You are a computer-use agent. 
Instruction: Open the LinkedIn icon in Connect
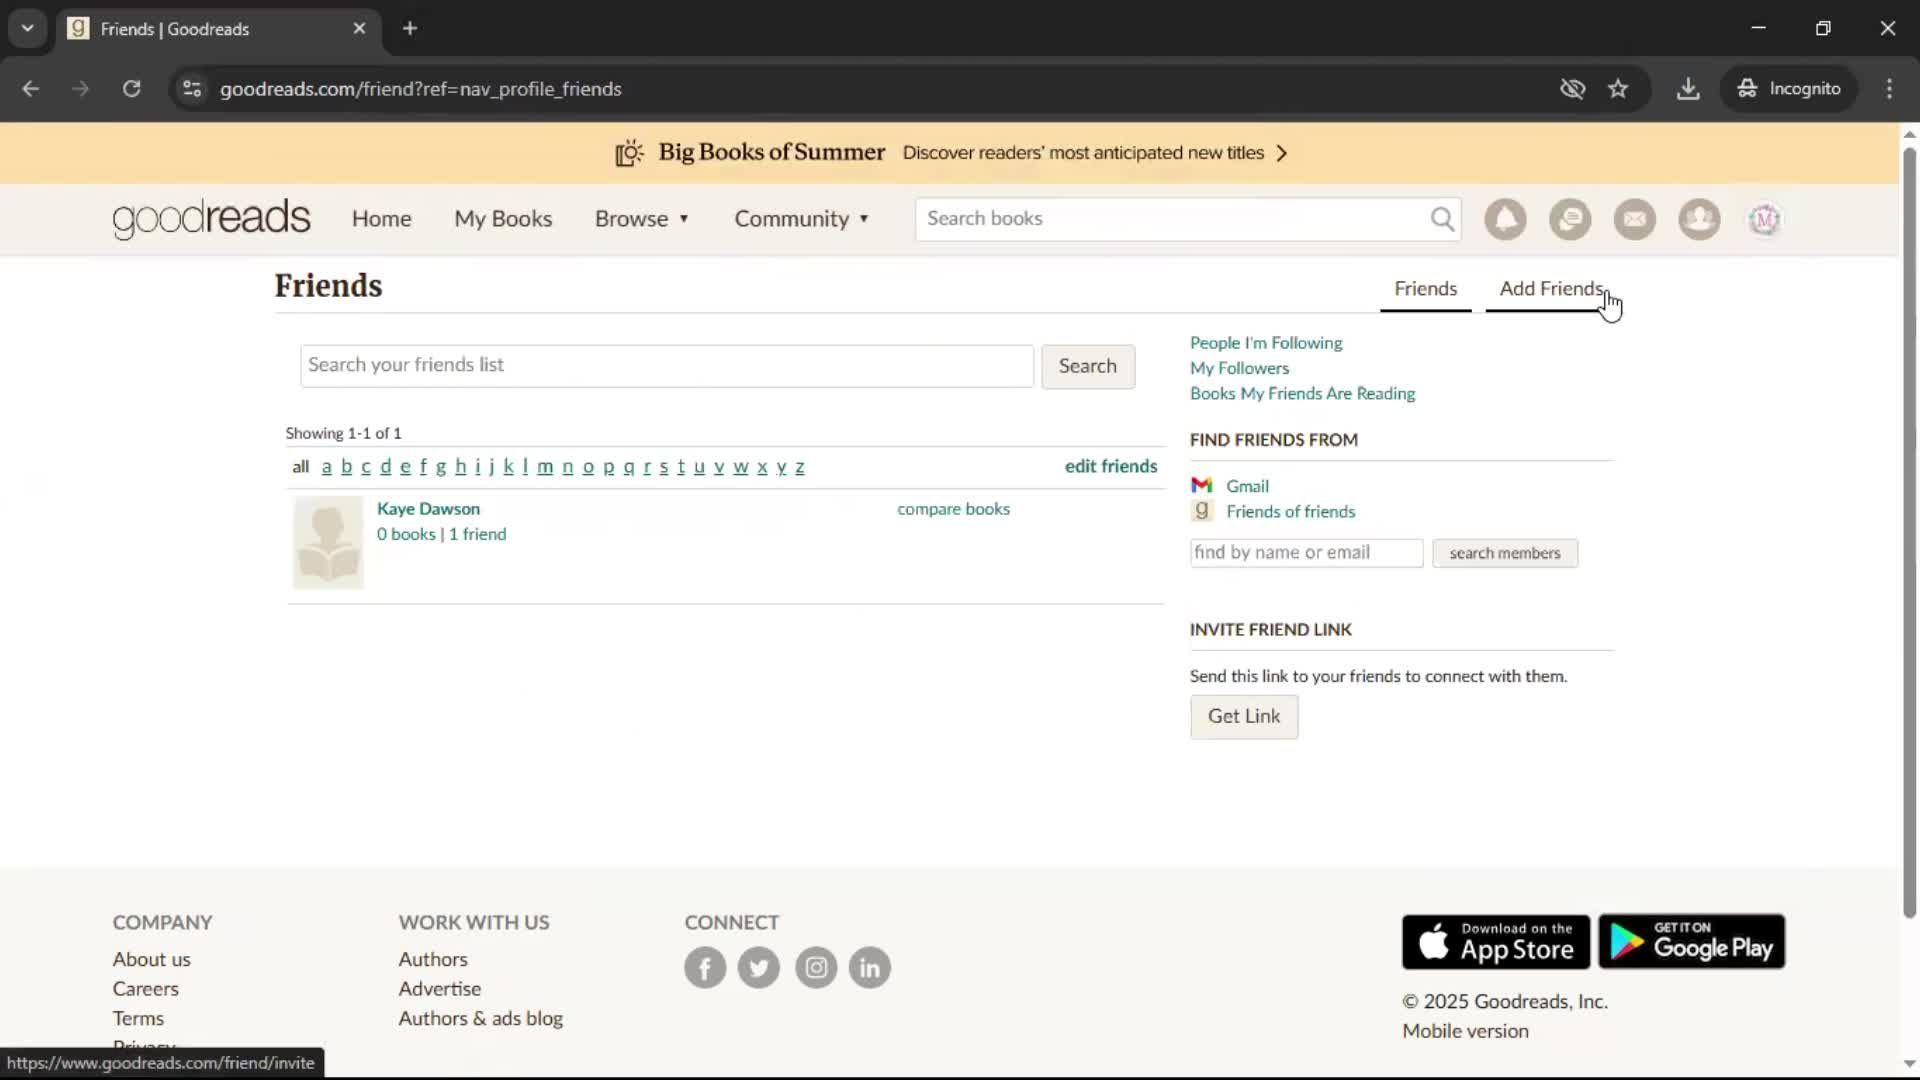point(870,967)
